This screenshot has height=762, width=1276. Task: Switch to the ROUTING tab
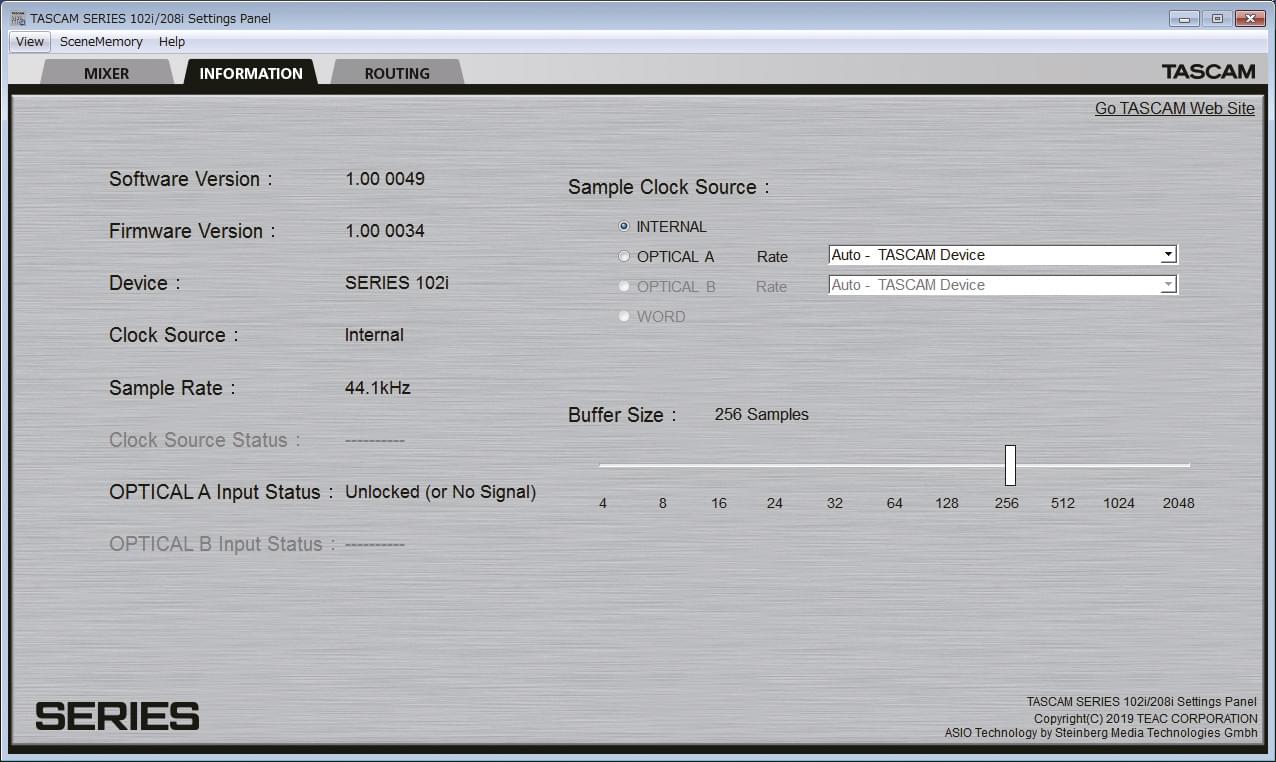[x=397, y=73]
